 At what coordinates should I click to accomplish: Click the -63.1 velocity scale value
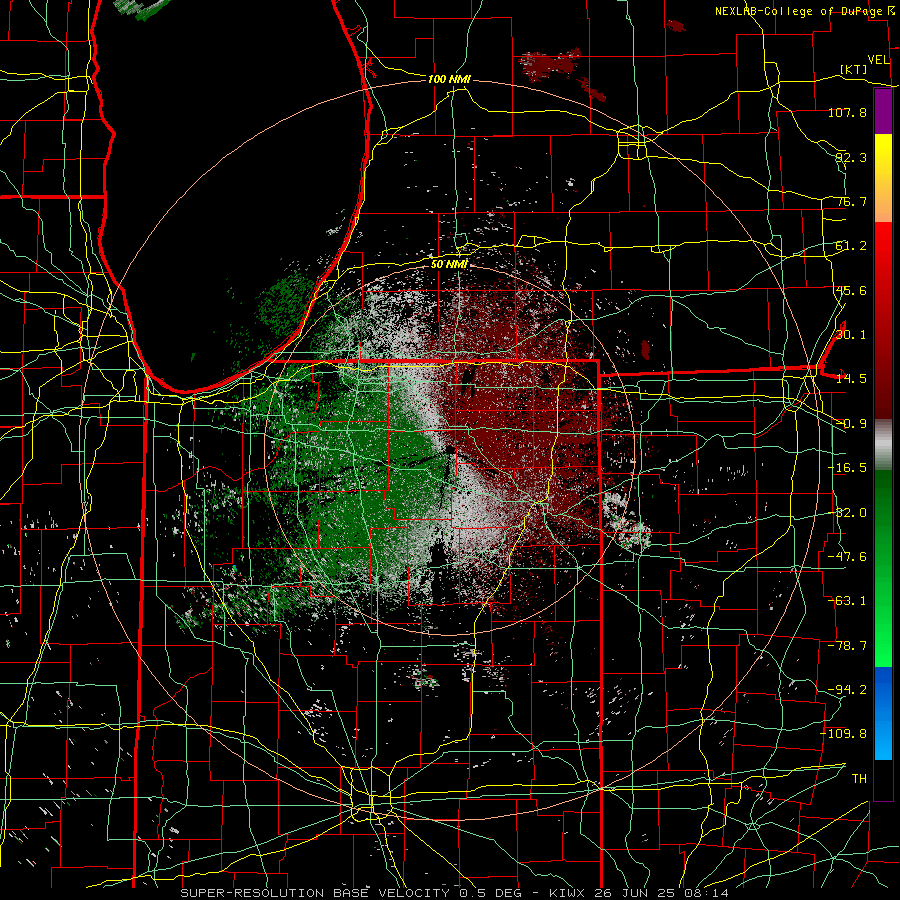(x=847, y=601)
